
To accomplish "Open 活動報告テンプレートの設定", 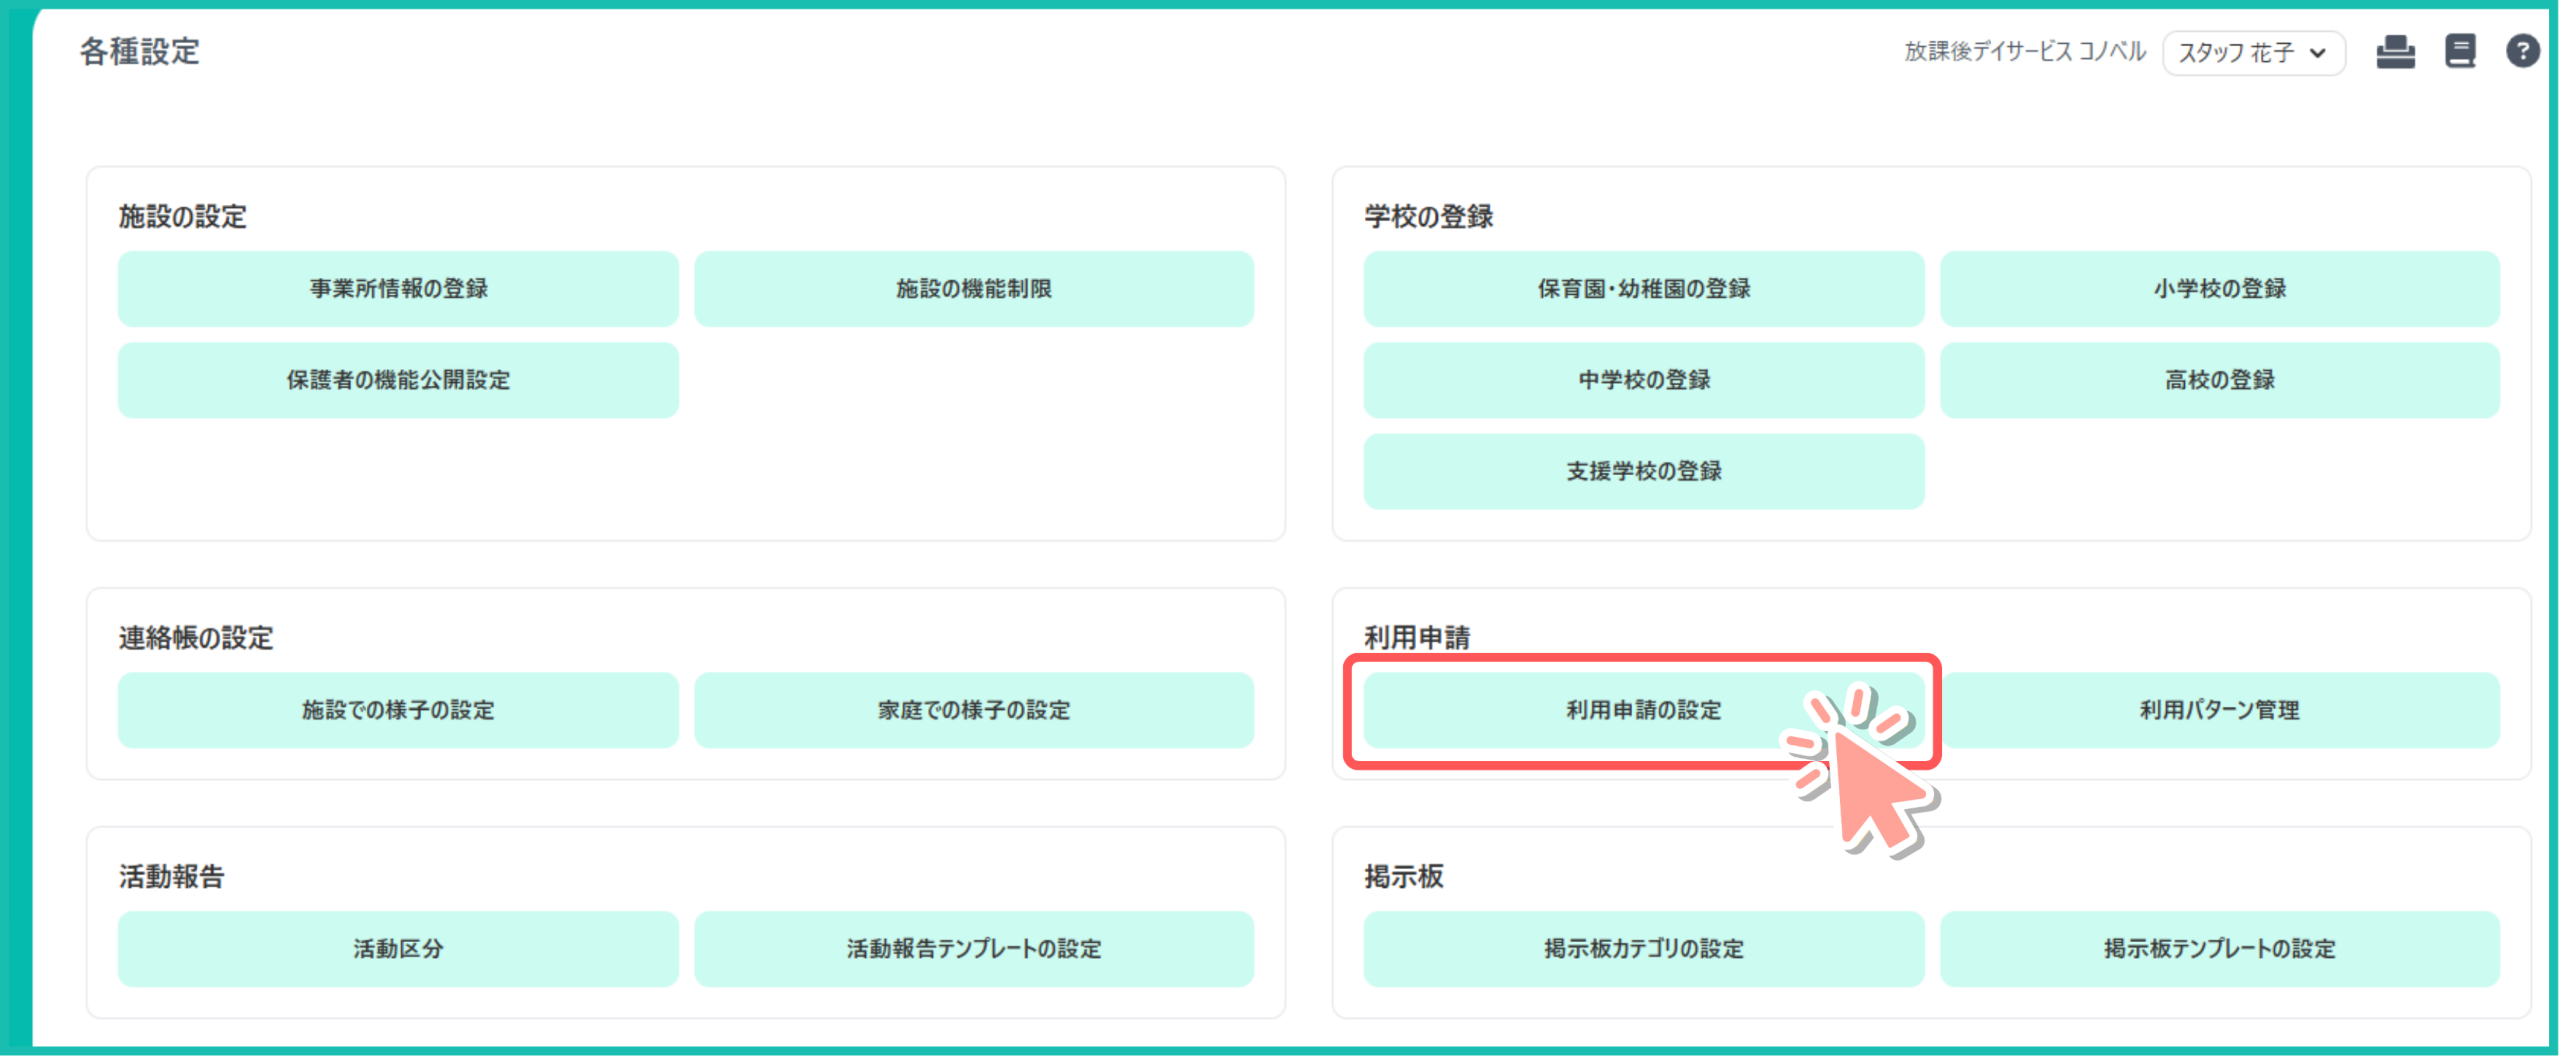I will point(973,949).
